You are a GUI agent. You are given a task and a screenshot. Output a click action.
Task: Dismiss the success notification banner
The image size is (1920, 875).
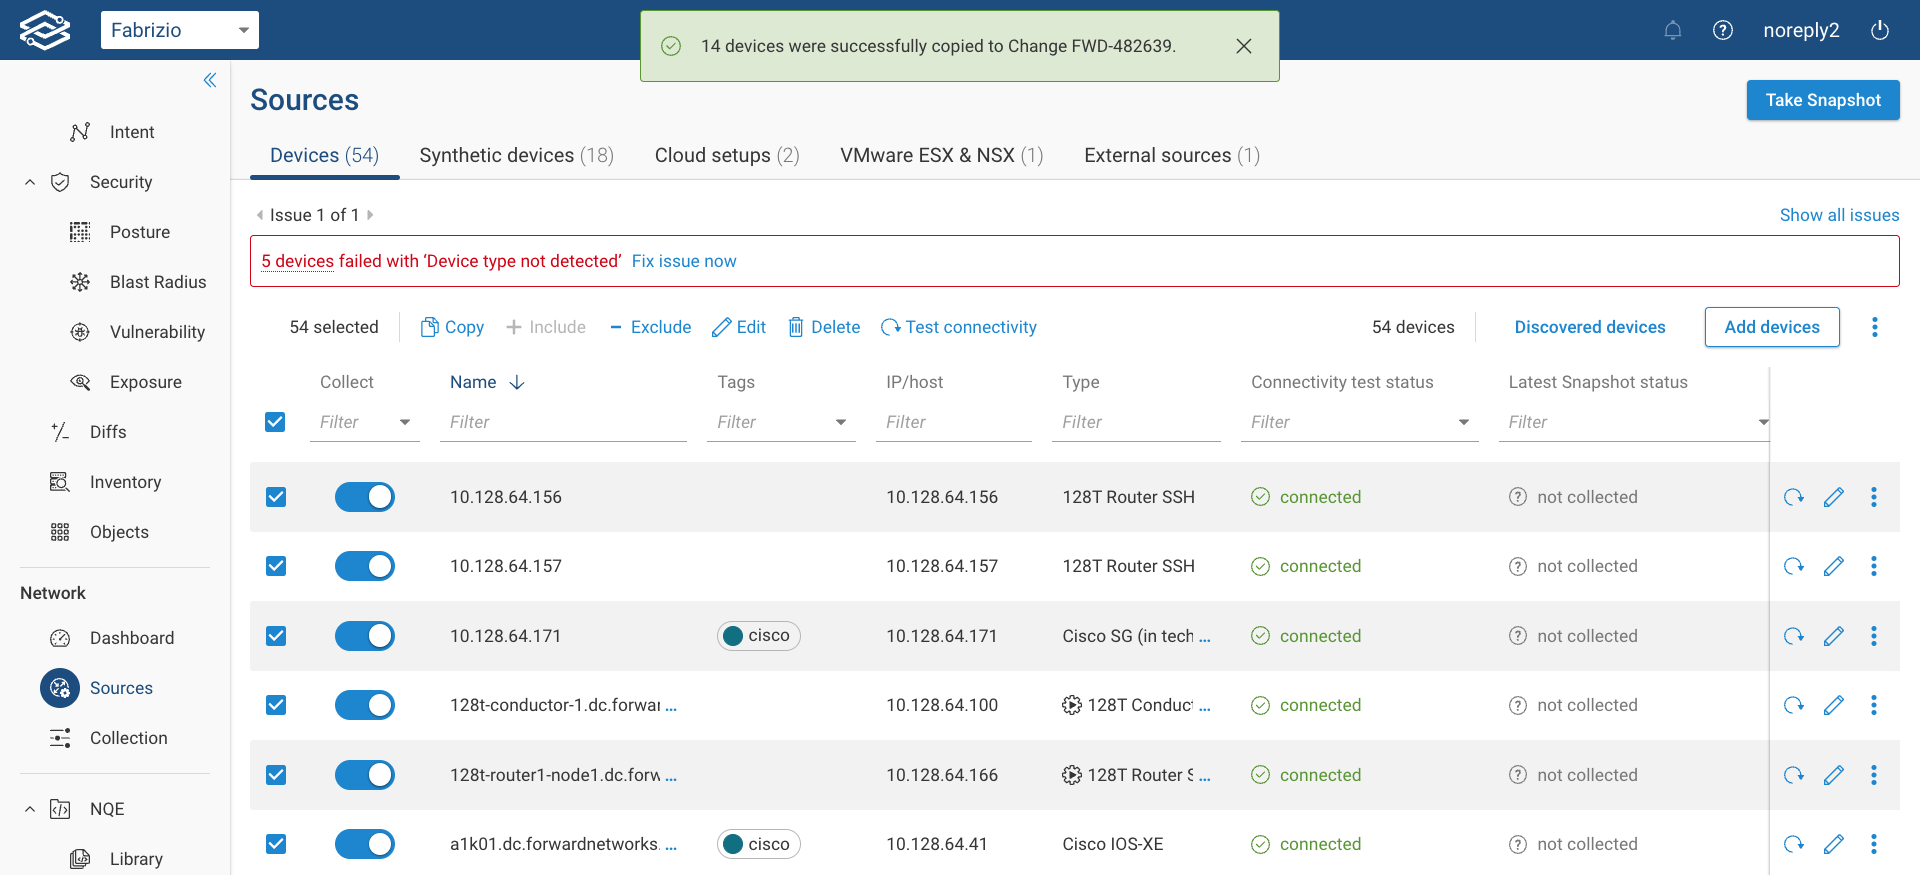point(1243,46)
